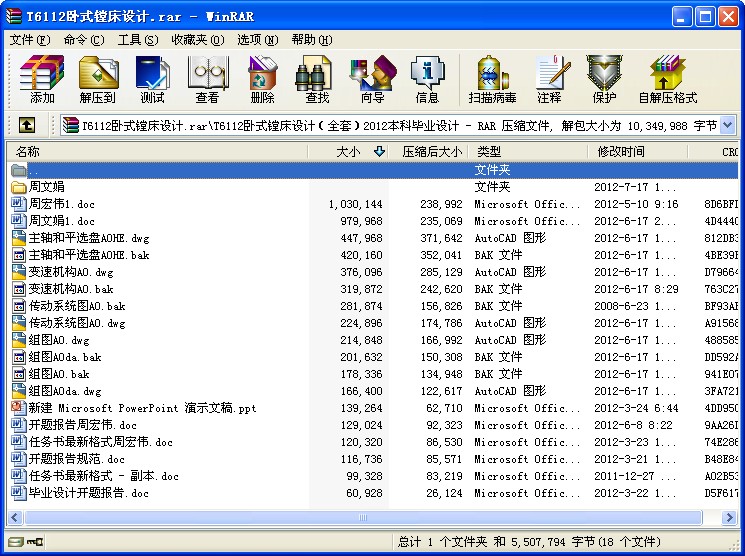Image resolution: width=745 pixels, height=556 pixels.
Task: Click the 删除 (Delete) toolbar icon
Action: click(x=262, y=79)
